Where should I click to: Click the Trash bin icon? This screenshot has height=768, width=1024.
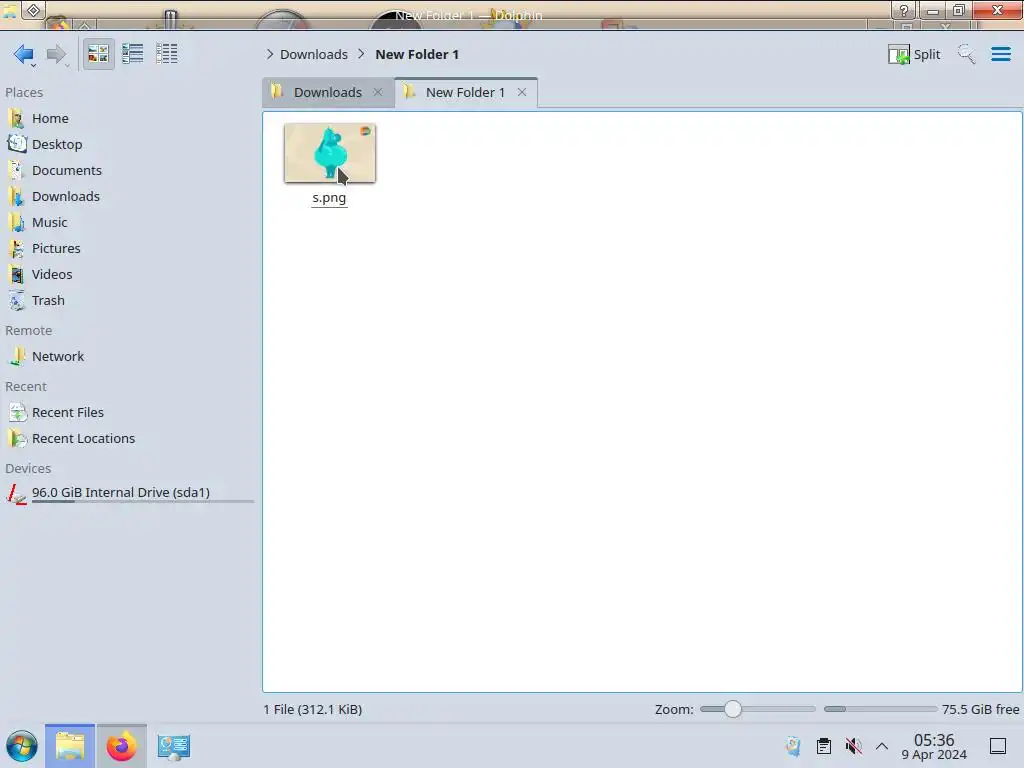(x=17, y=301)
